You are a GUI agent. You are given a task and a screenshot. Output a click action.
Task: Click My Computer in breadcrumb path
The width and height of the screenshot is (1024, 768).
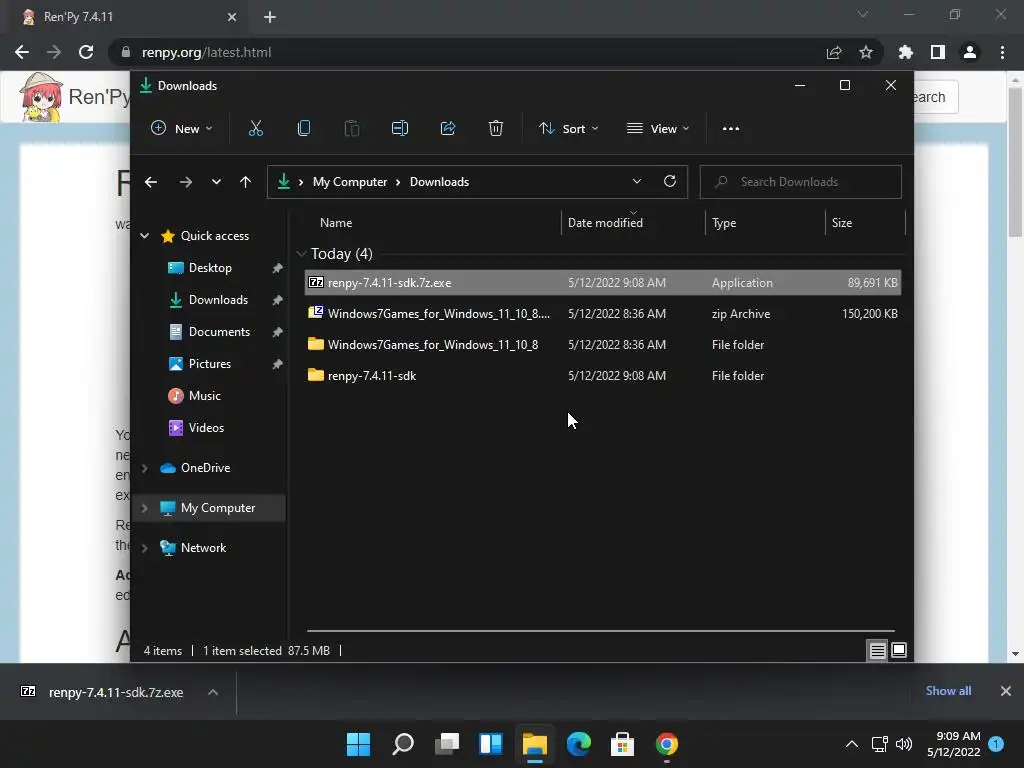pos(350,182)
